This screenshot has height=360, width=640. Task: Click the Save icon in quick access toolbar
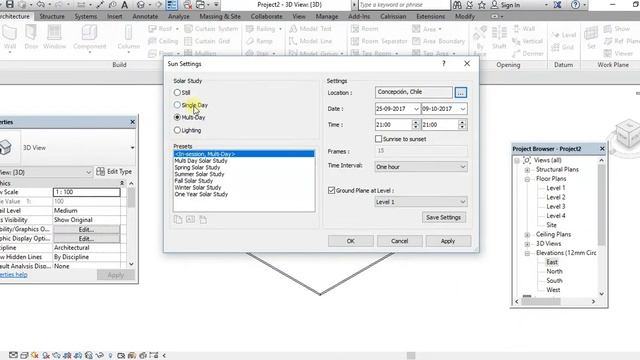pos(9,4)
